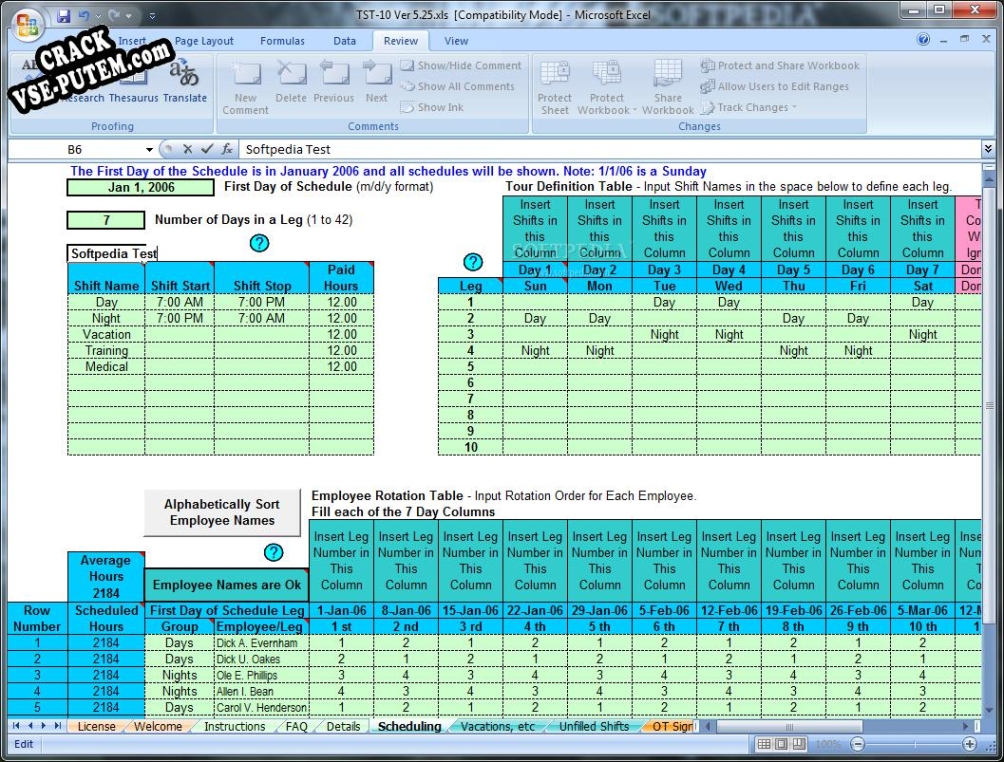The height and width of the screenshot is (762, 1004).
Task: Toggle Show All Comments
Action: [x=458, y=86]
